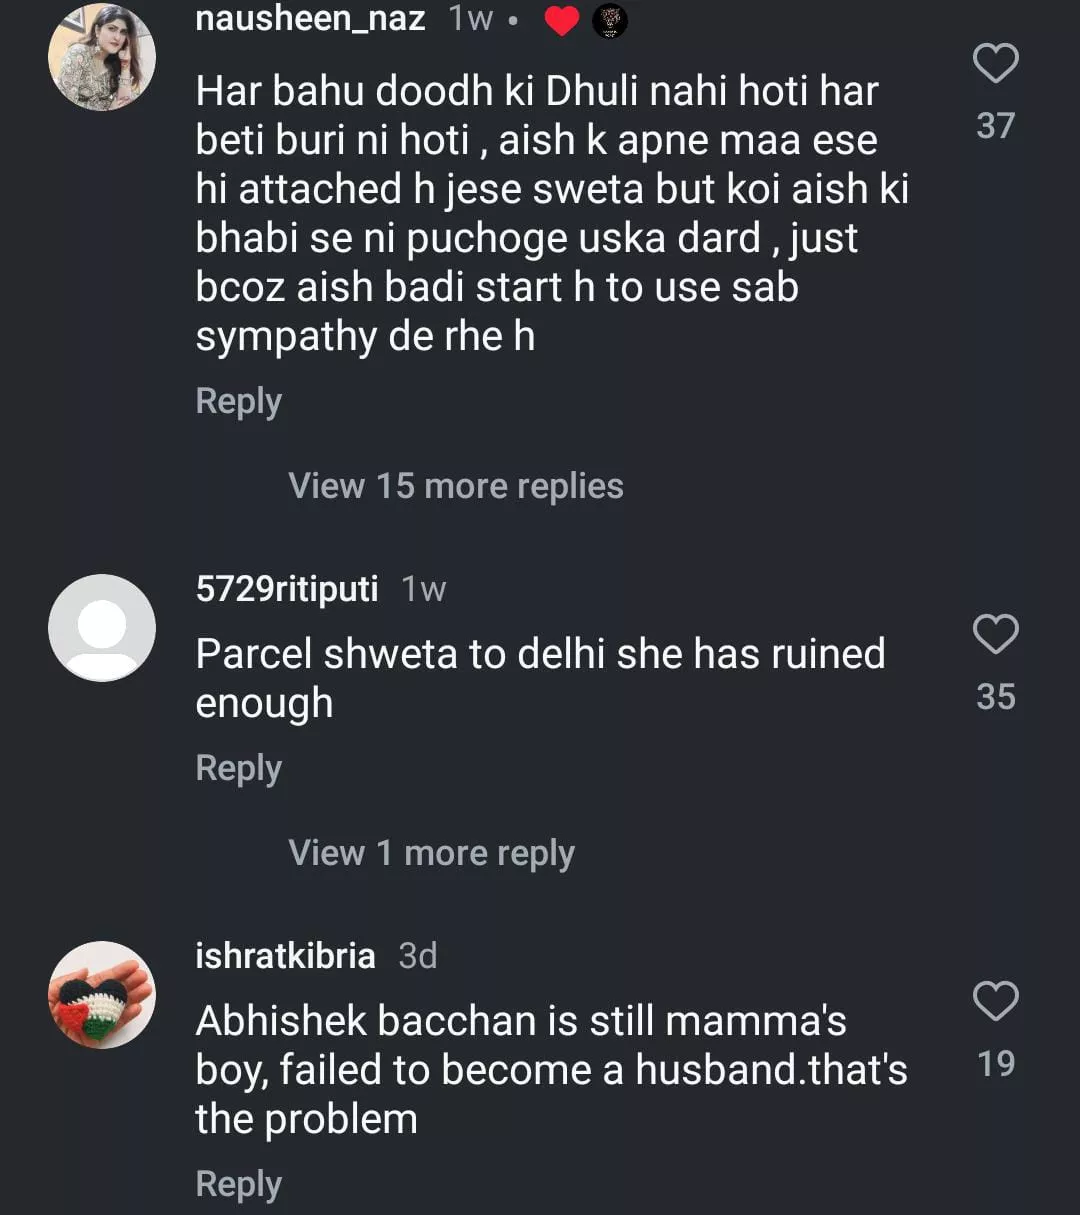This screenshot has height=1215, width=1080.
Task: Expand 'View 15 more replies'
Action: point(456,486)
